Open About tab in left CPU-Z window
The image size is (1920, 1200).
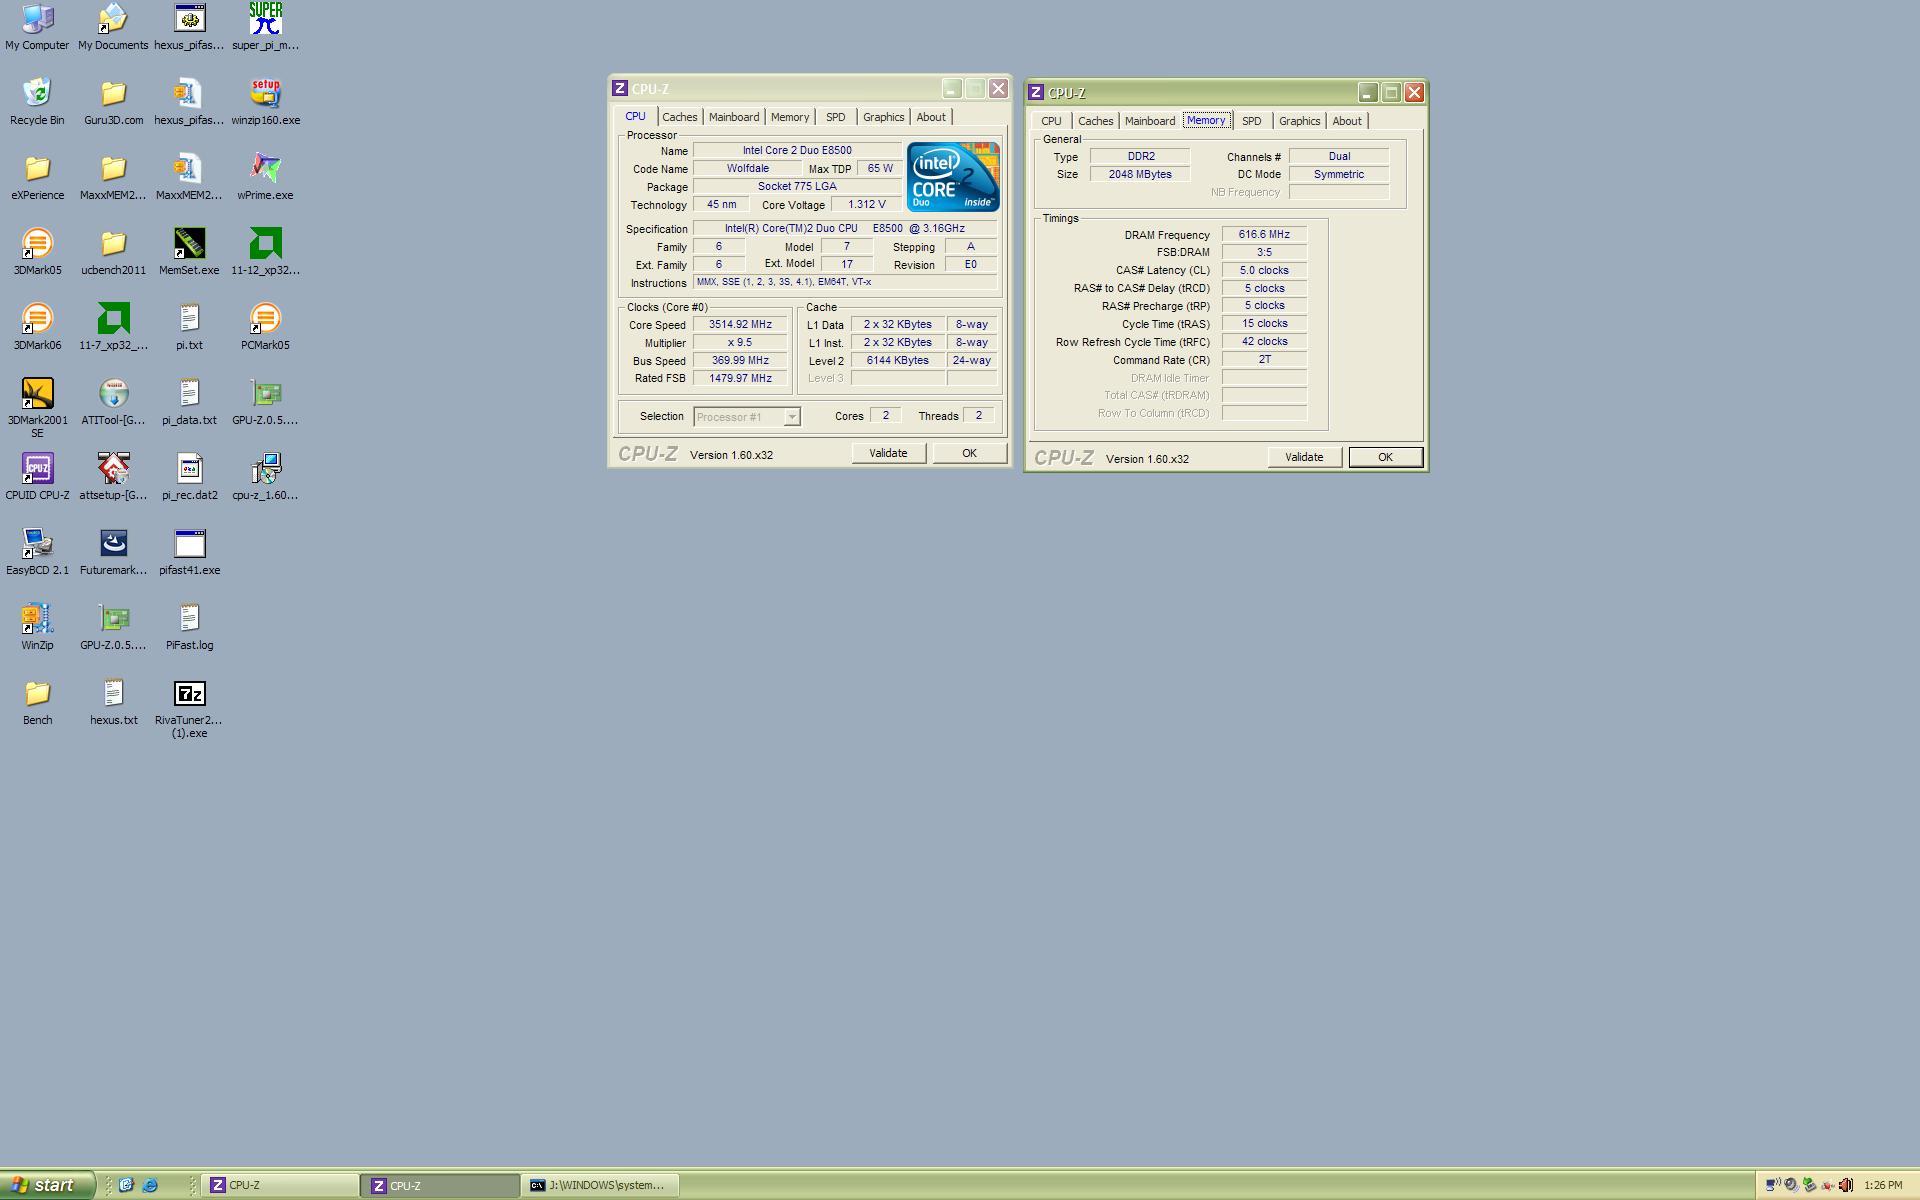930,117
